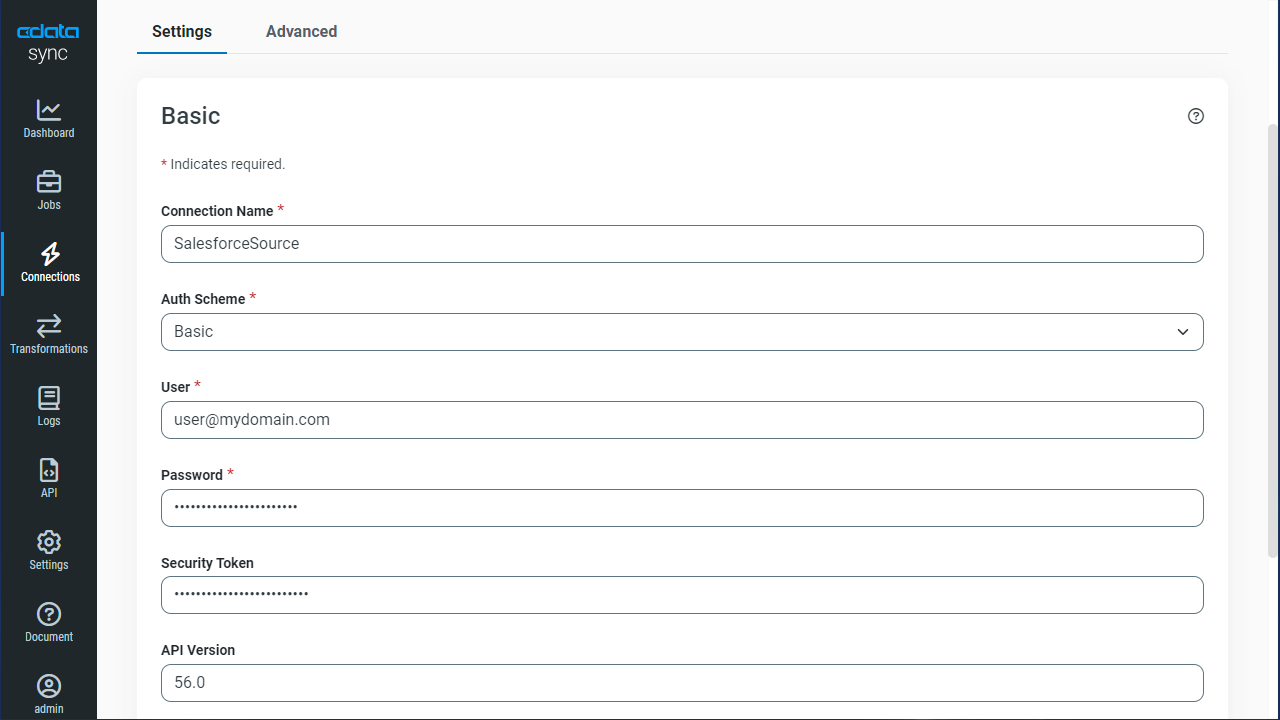The height and width of the screenshot is (720, 1280).
Task: Click the Connection Name field
Action: (x=682, y=243)
